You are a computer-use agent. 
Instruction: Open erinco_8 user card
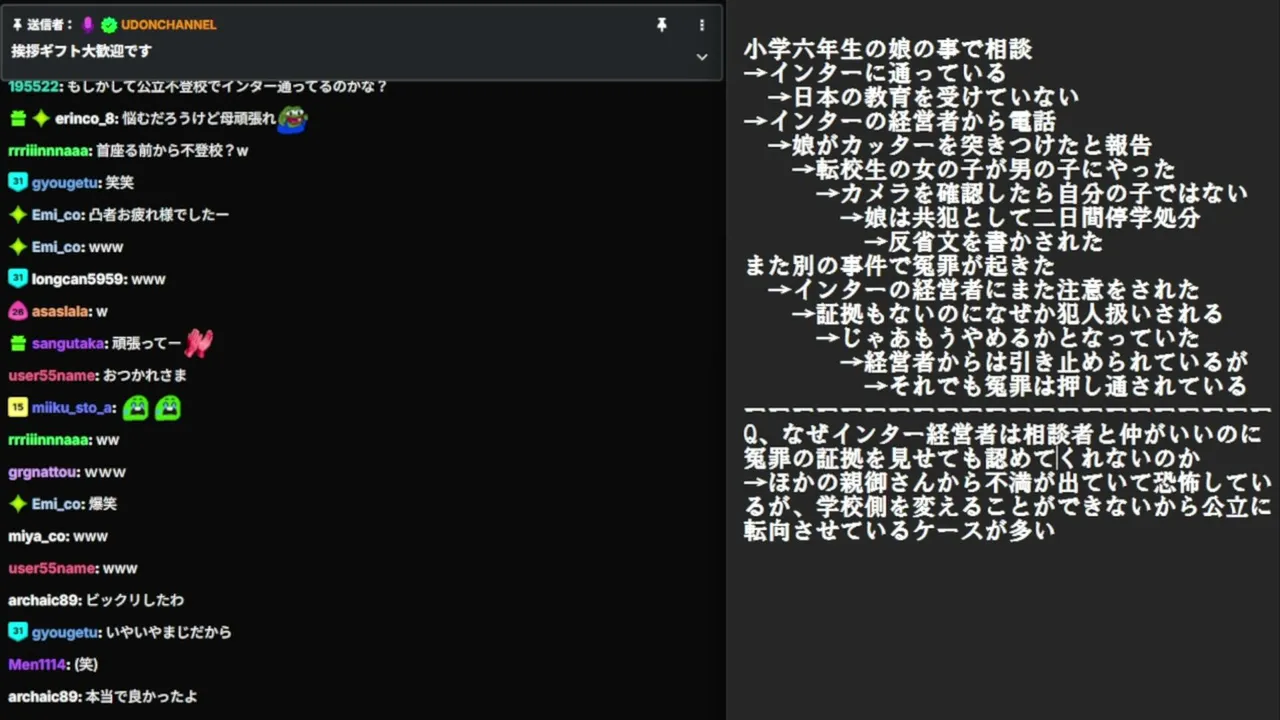pyautogui.click(x=86, y=119)
